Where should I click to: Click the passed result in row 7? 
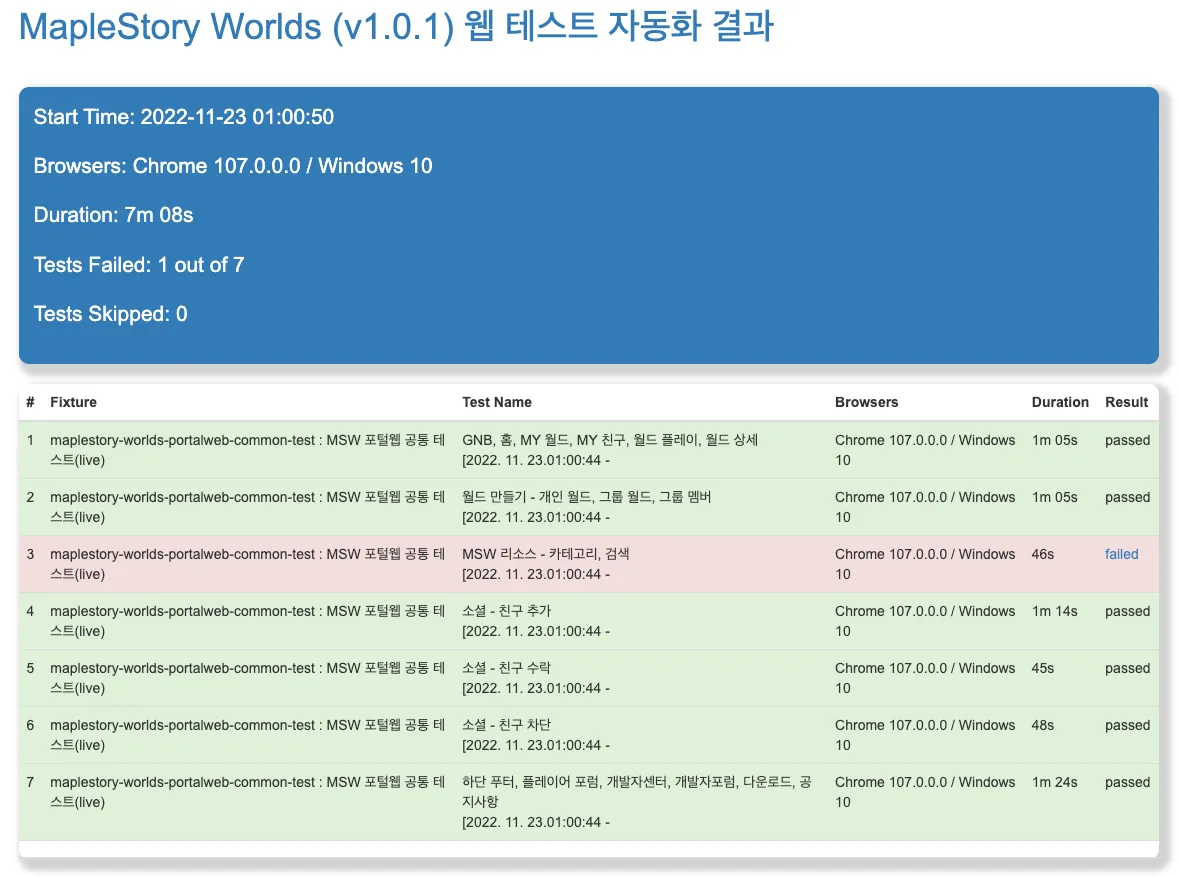[x=1128, y=782]
